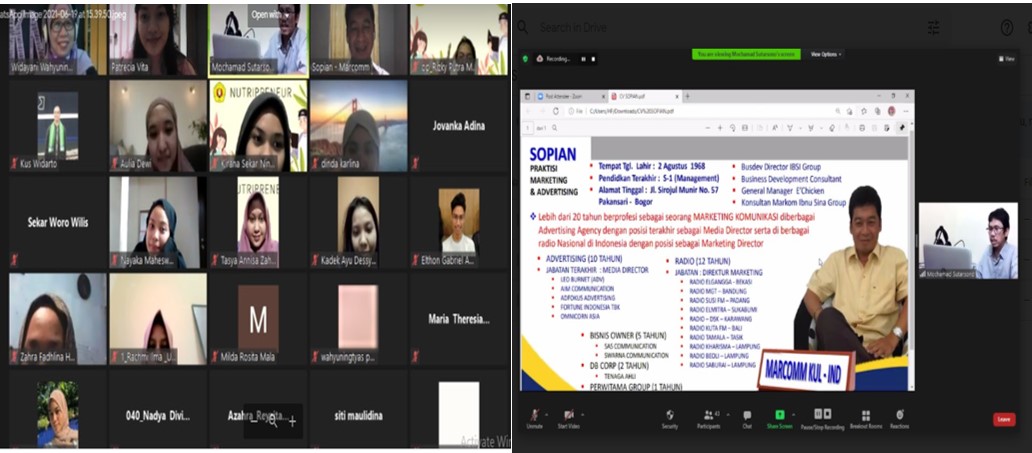Open the 'Open with' menu above image

pyautogui.click(x=270, y=15)
